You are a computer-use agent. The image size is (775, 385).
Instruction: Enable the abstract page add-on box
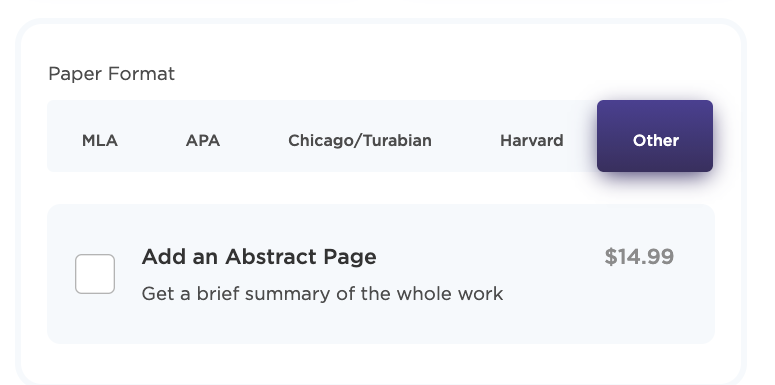click(95, 274)
